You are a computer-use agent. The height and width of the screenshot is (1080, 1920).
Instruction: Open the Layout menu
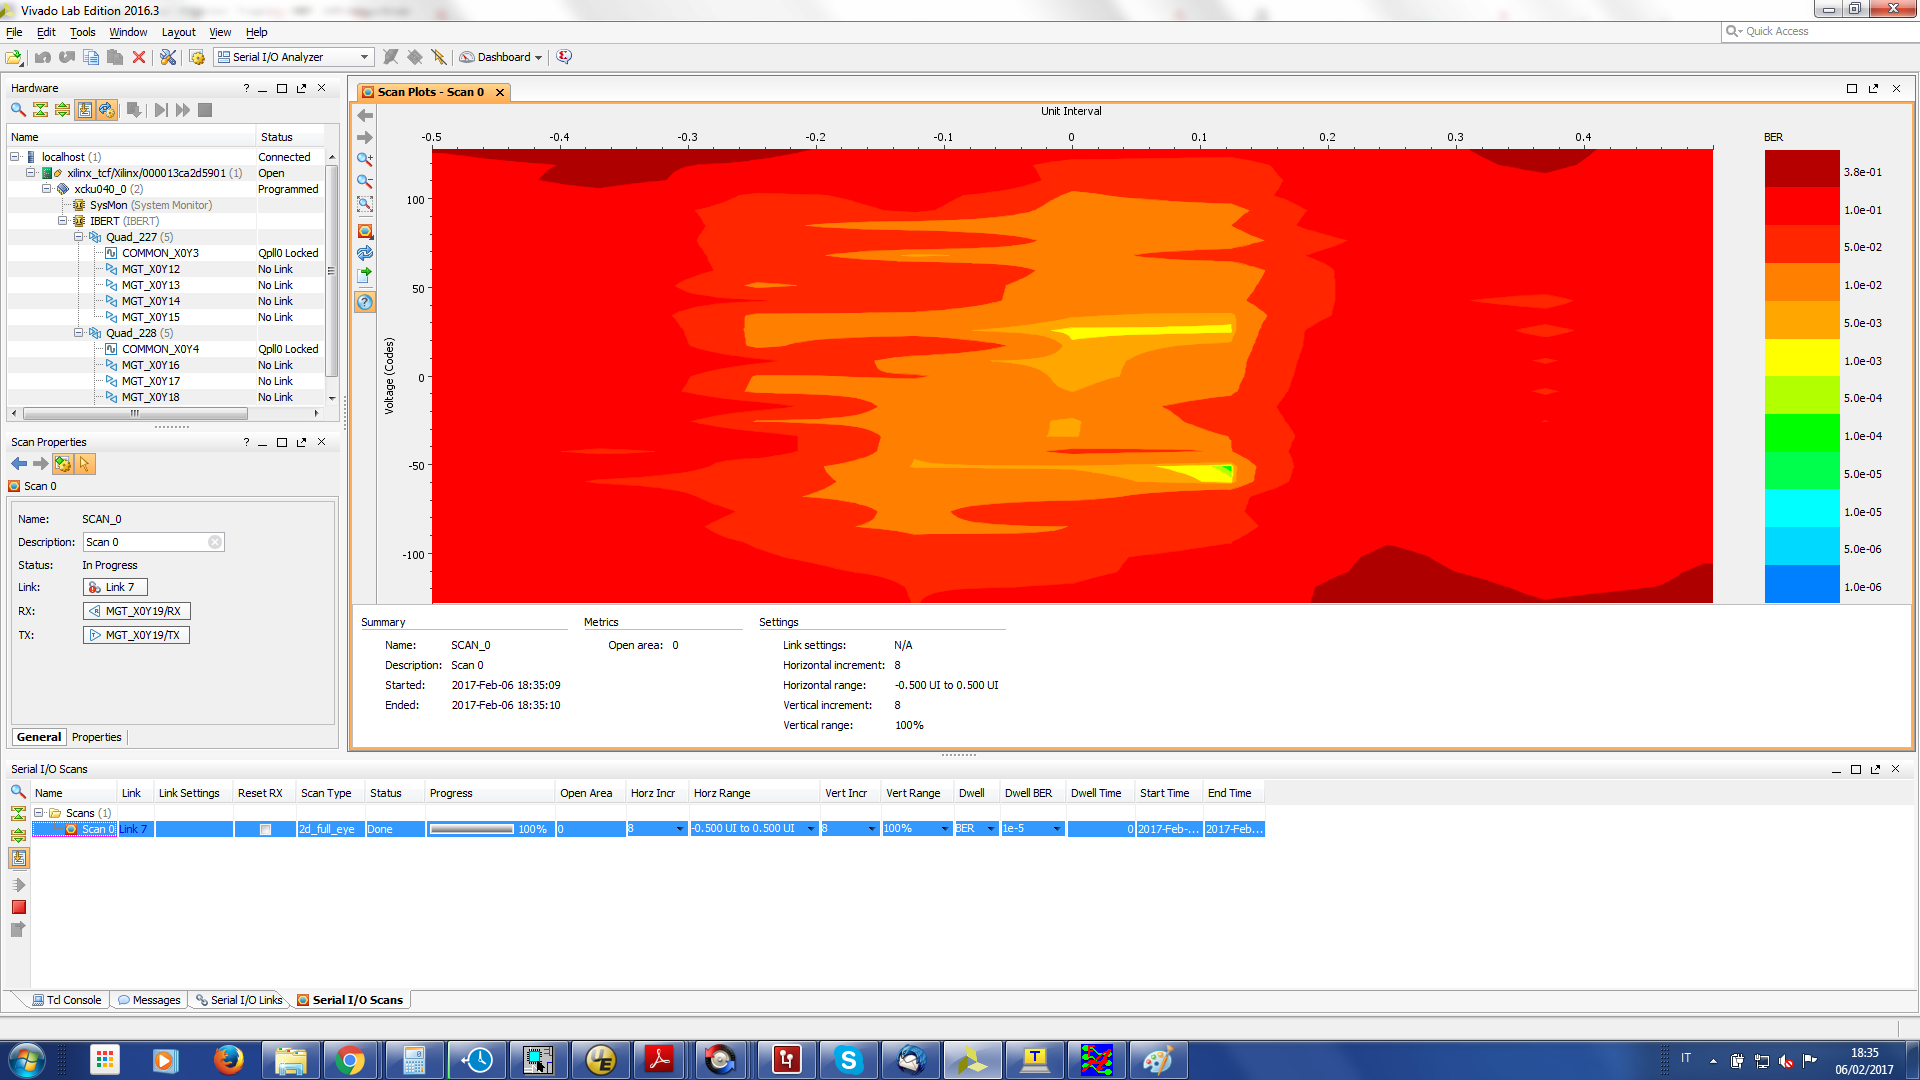coord(179,32)
